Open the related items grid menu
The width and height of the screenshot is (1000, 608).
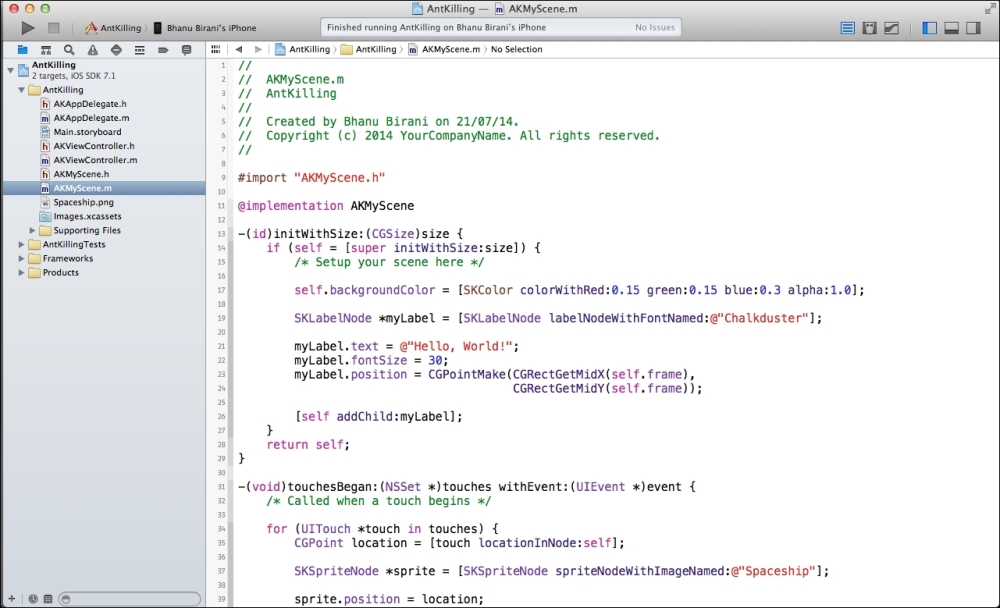click(216, 49)
